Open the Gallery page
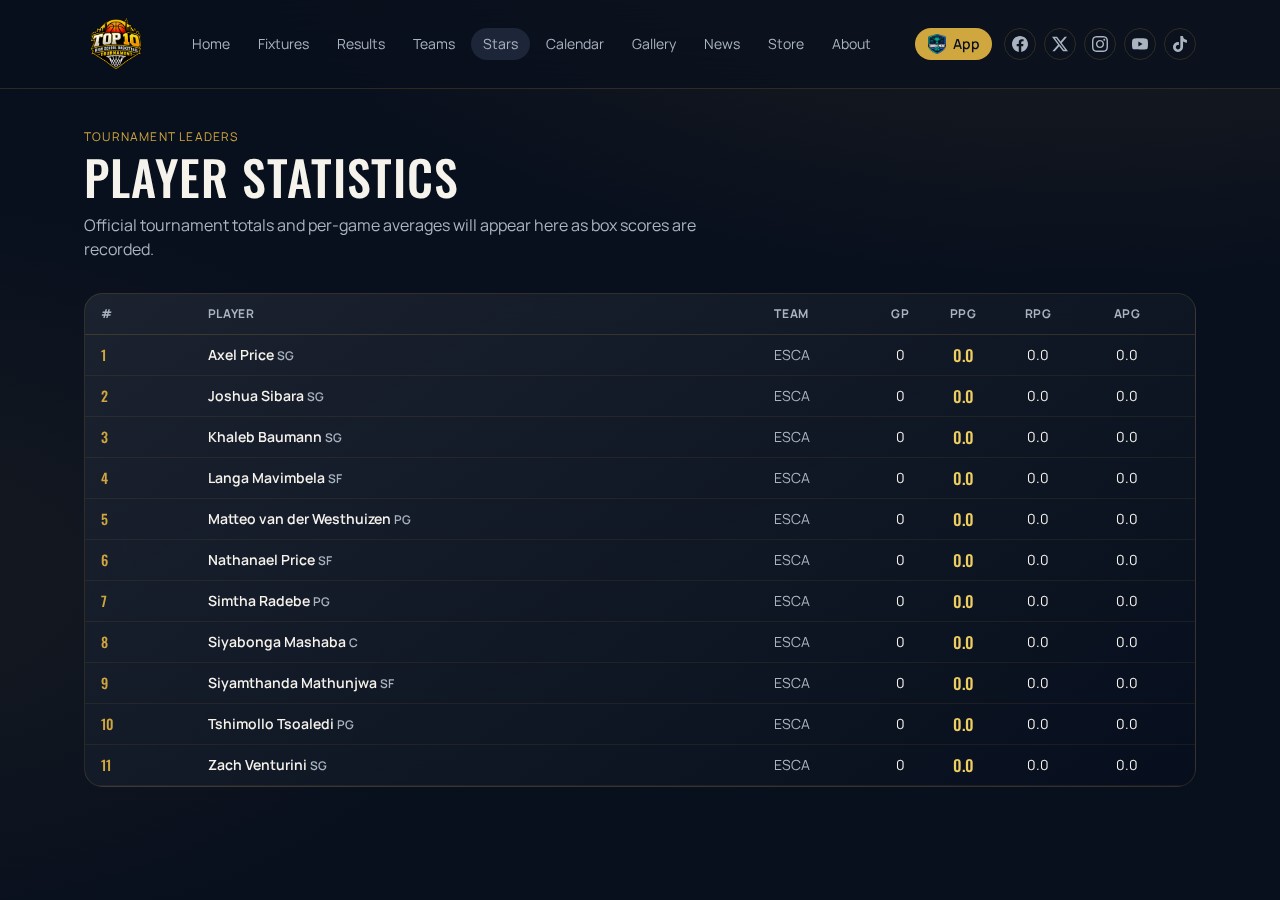This screenshot has height=900, width=1280. (654, 44)
